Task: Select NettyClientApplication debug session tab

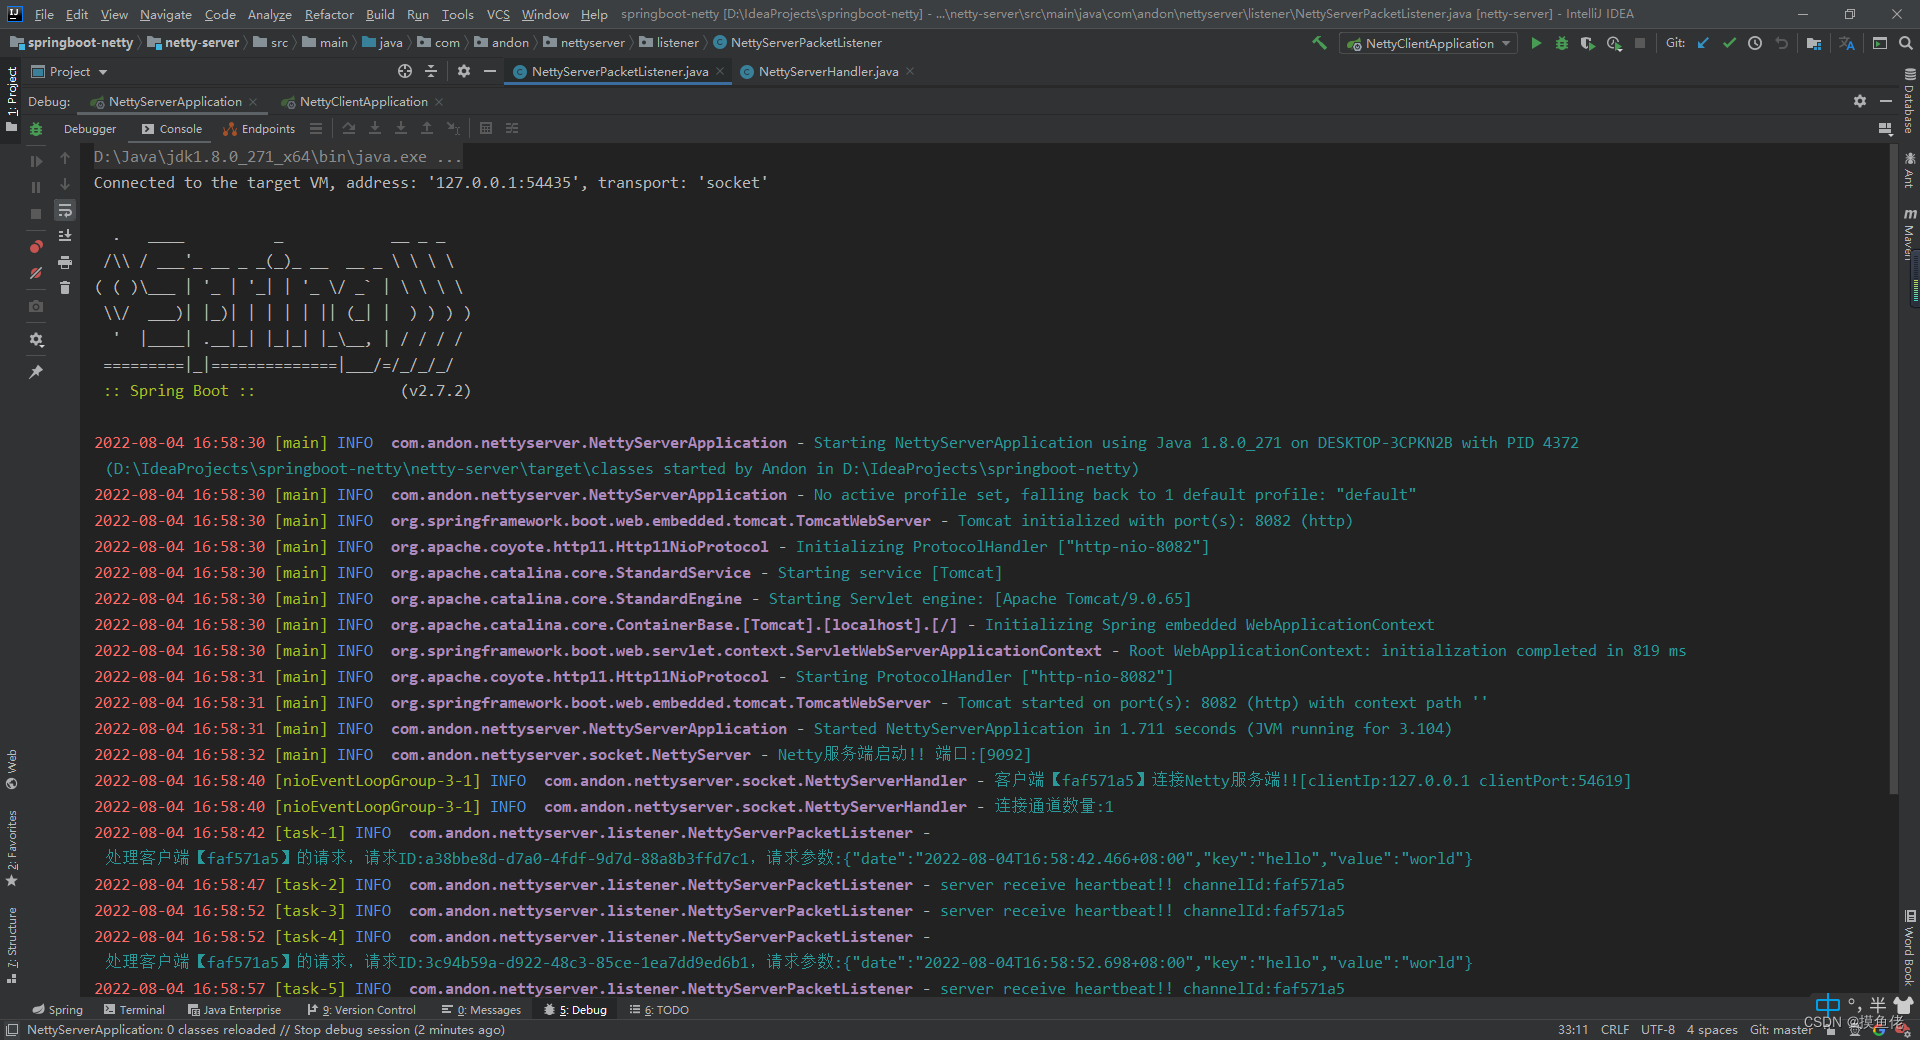Action: [x=363, y=102]
